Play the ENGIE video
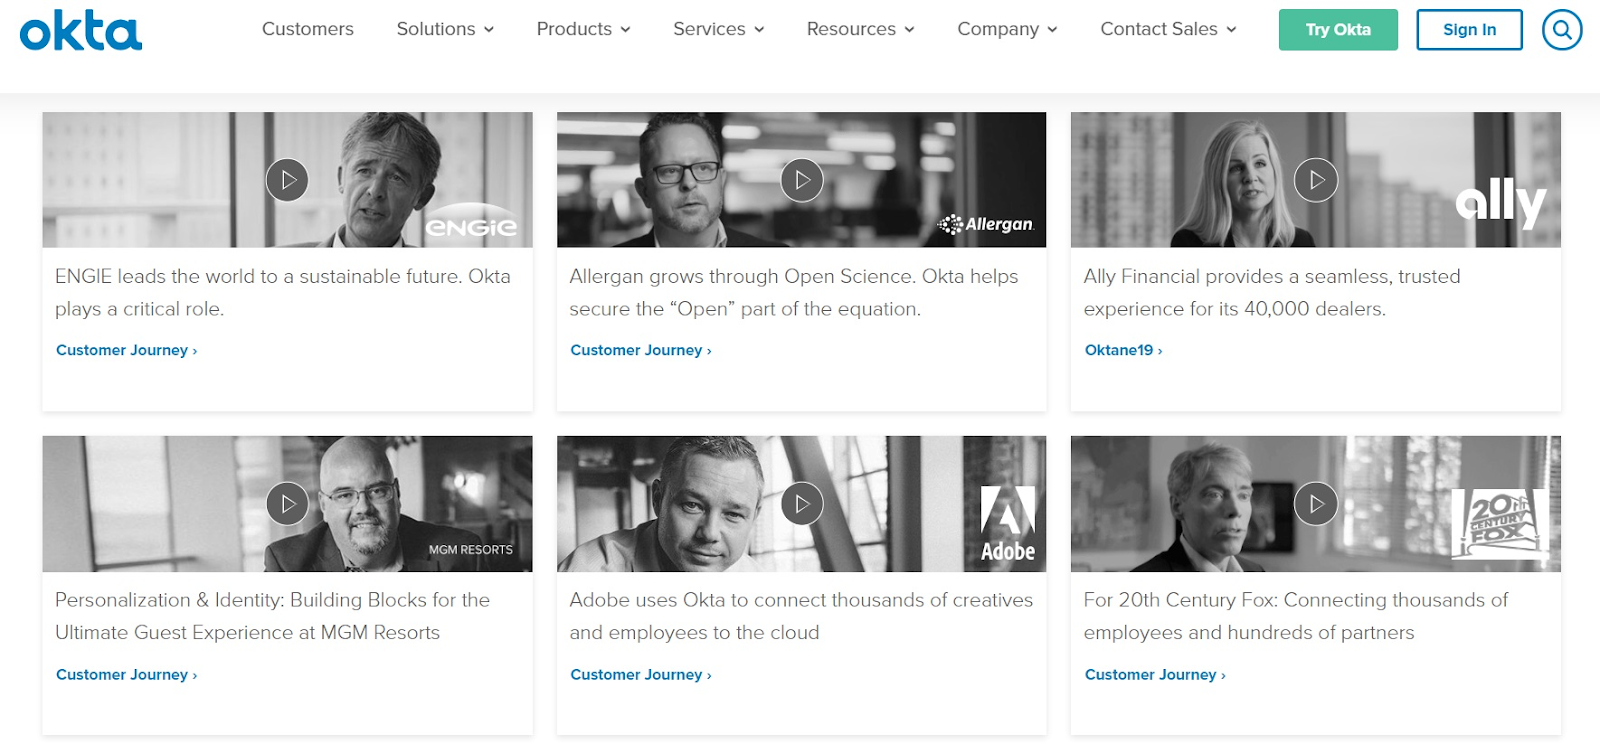Image resolution: width=1600 pixels, height=744 pixels. point(287,180)
